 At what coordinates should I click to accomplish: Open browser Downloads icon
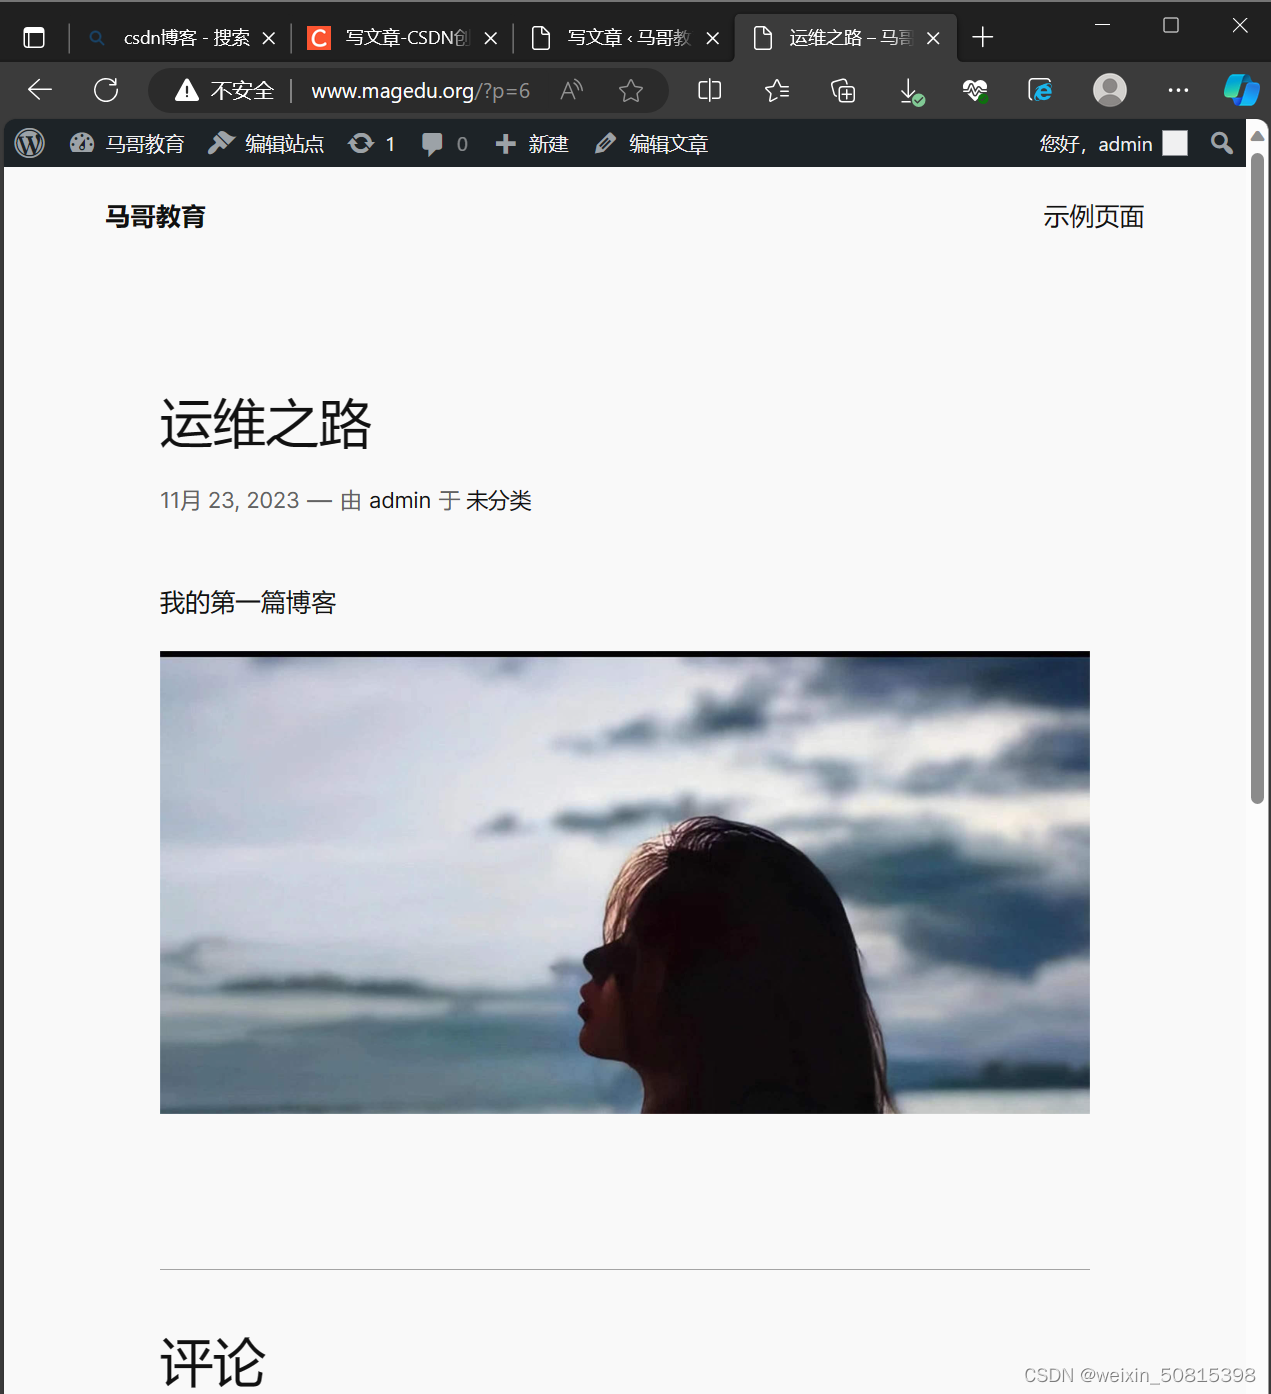pyautogui.click(x=910, y=90)
